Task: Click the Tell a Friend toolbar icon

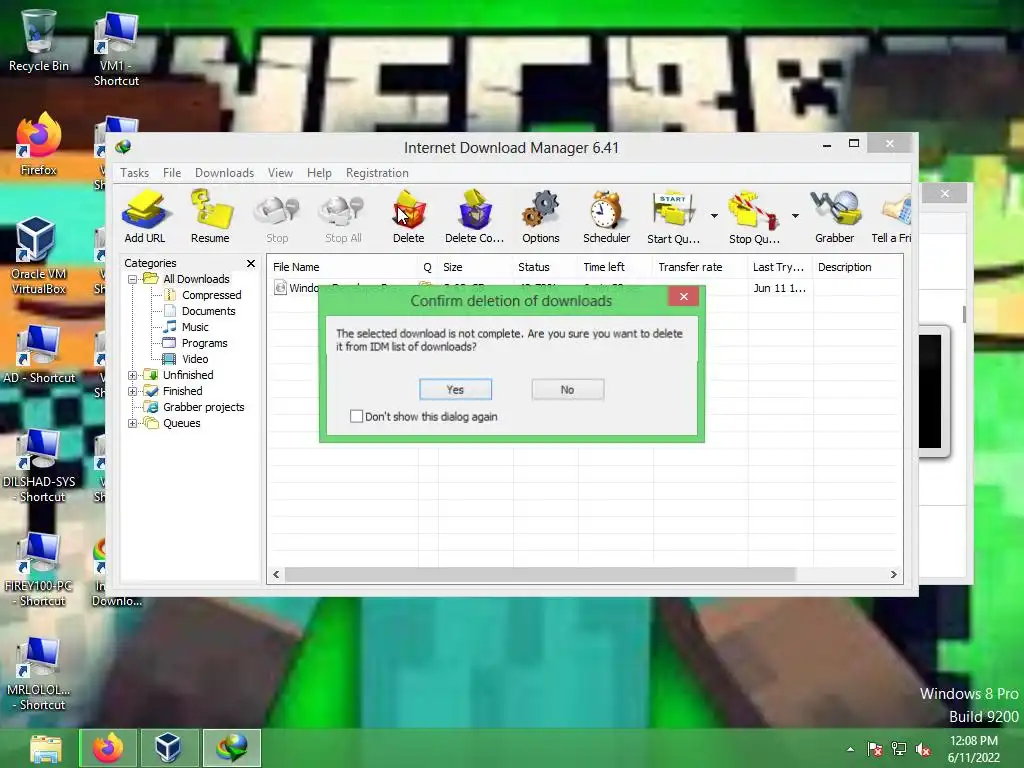Action: tap(892, 217)
